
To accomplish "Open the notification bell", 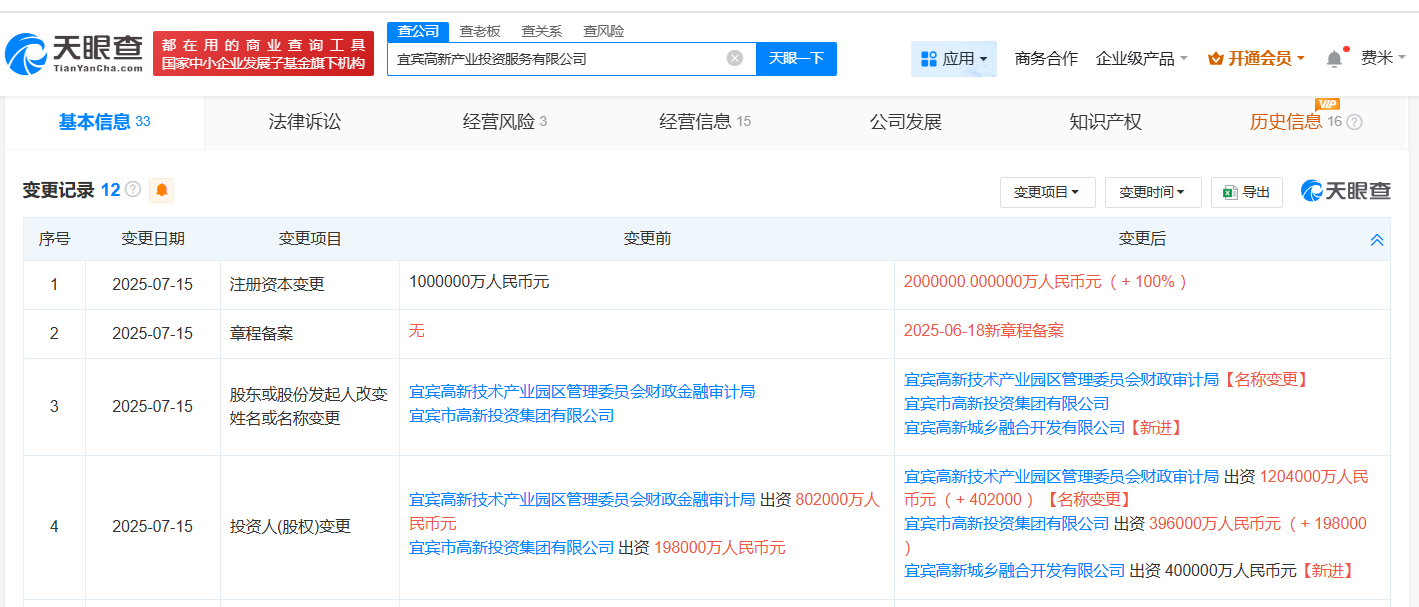I will pos(1334,59).
